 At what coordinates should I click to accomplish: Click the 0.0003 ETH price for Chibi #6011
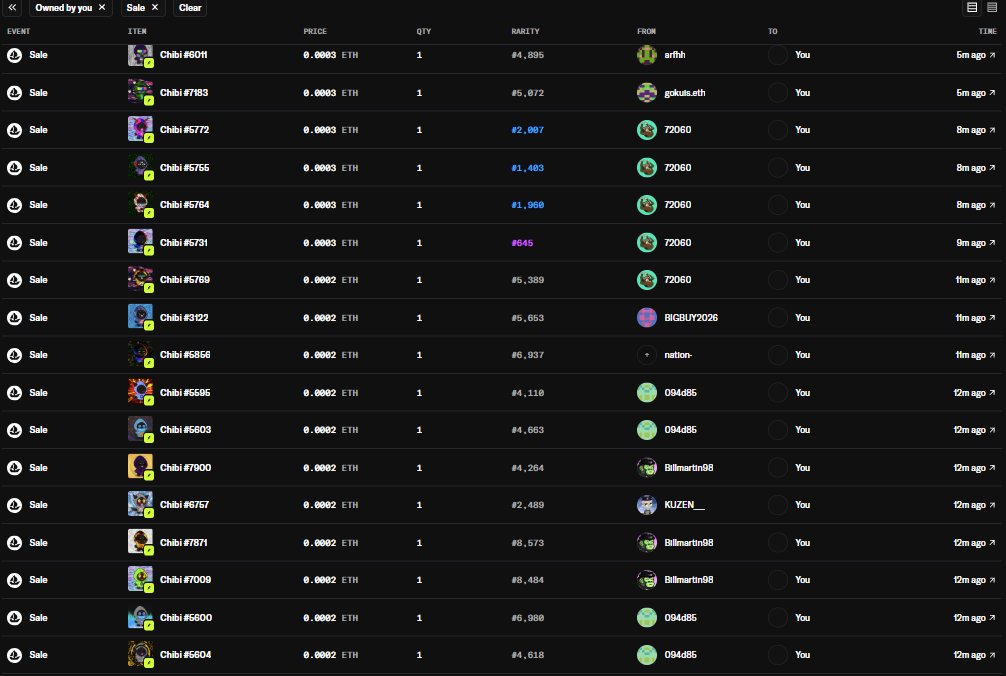pyautogui.click(x=330, y=55)
